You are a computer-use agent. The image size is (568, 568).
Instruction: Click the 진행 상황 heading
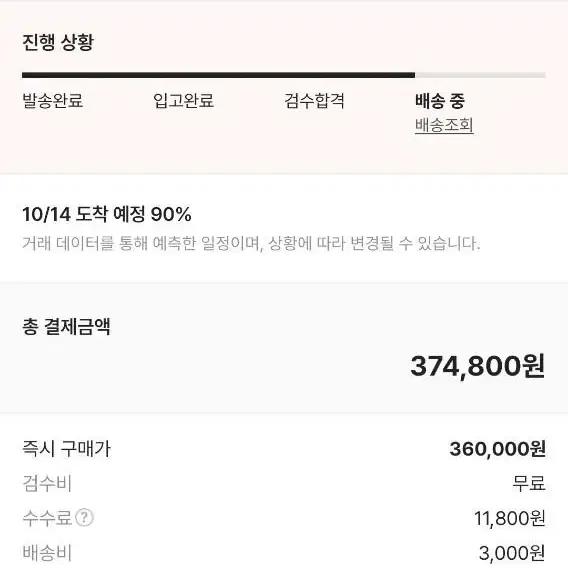pyautogui.click(x=58, y=42)
